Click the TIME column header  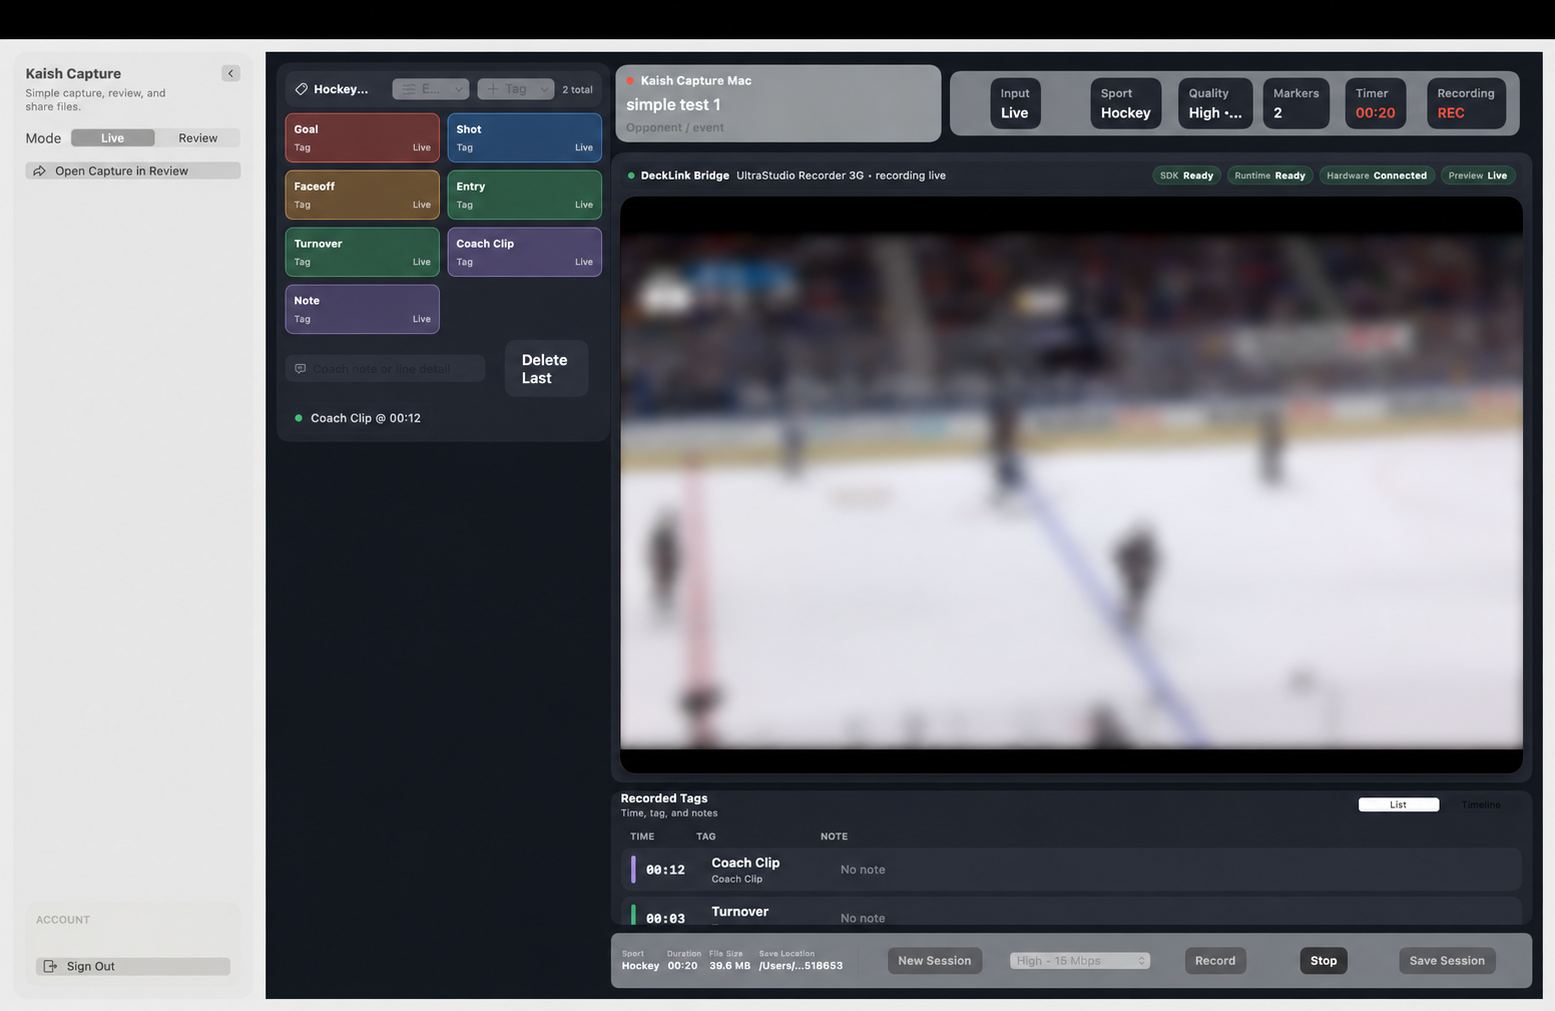(x=642, y=836)
